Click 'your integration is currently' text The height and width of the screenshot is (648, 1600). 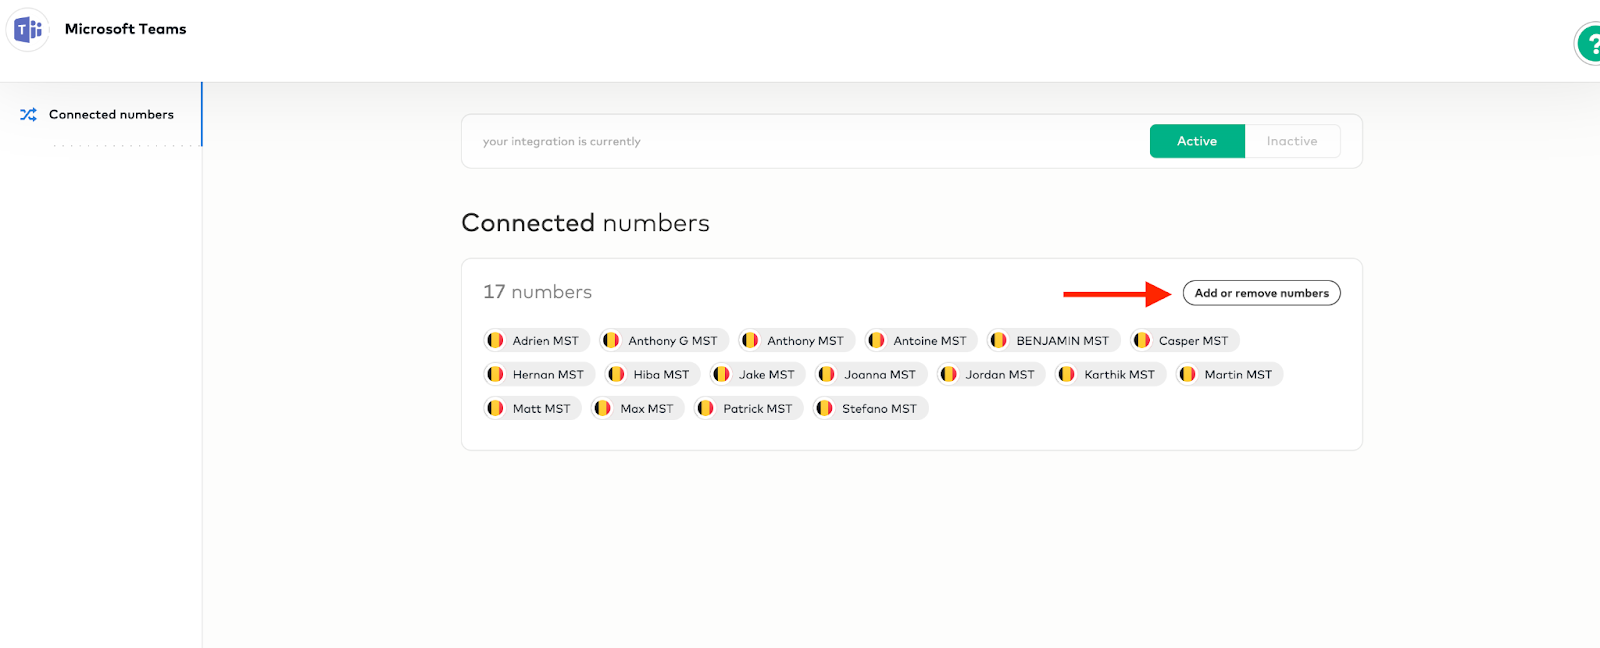[562, 142]
